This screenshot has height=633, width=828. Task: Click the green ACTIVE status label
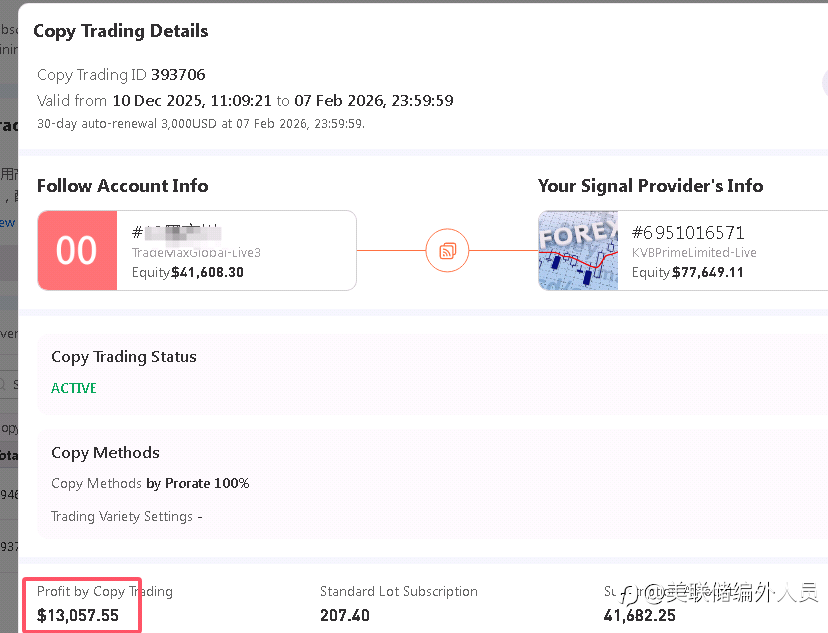click(74, 388)
